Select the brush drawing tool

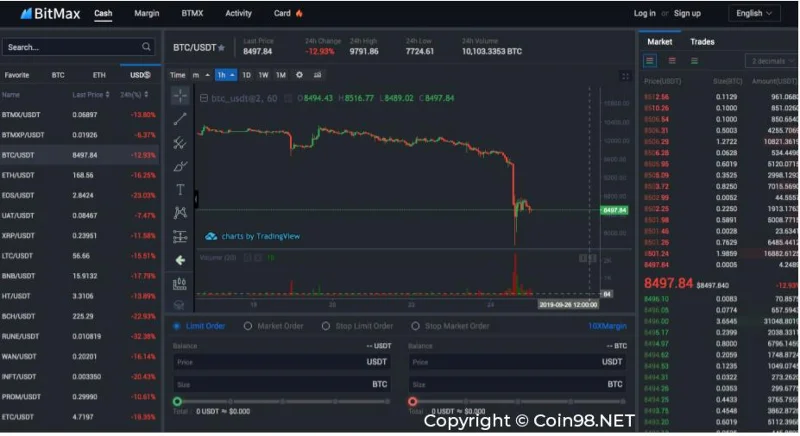coord(180,166)
